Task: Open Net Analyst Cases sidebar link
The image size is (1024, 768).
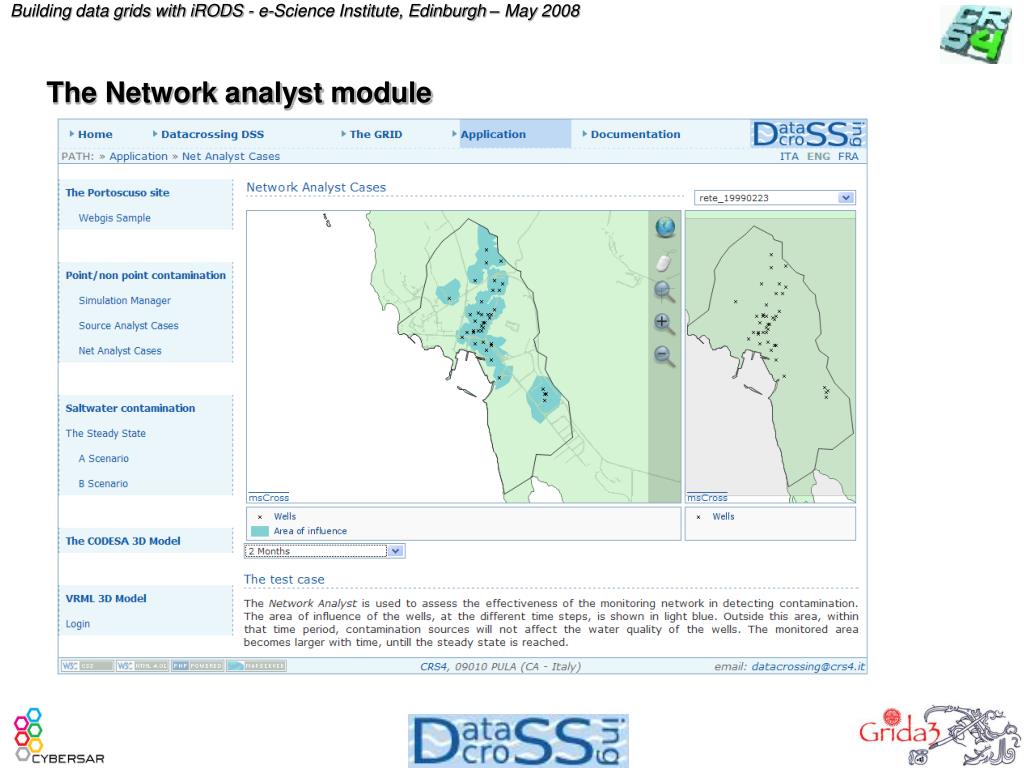Action: (x=120, y=351)
